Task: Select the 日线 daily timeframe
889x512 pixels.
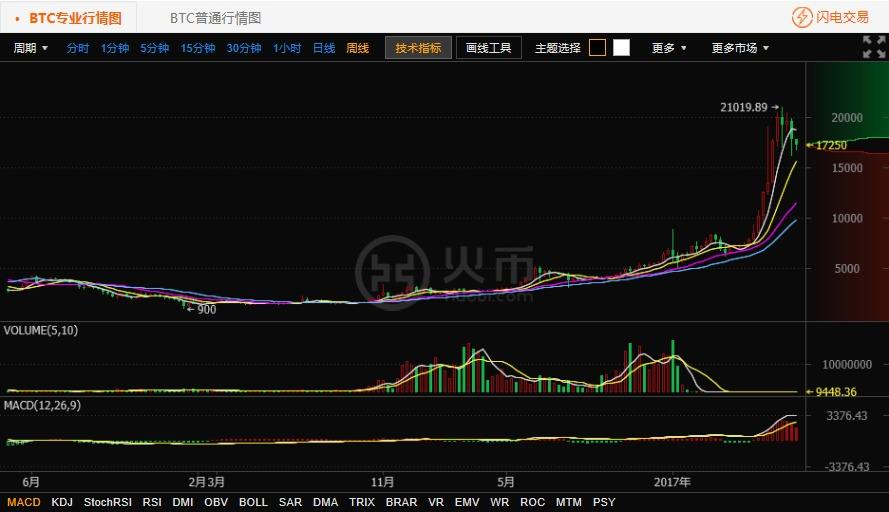Action: [324, 48]
